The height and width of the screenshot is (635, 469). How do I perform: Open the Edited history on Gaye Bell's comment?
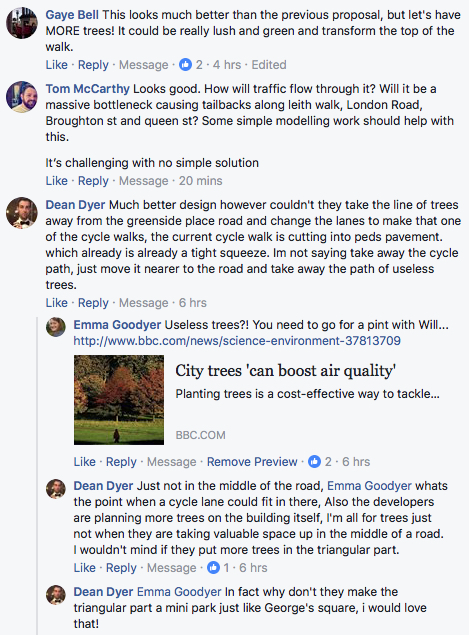[x=269, y=65]
